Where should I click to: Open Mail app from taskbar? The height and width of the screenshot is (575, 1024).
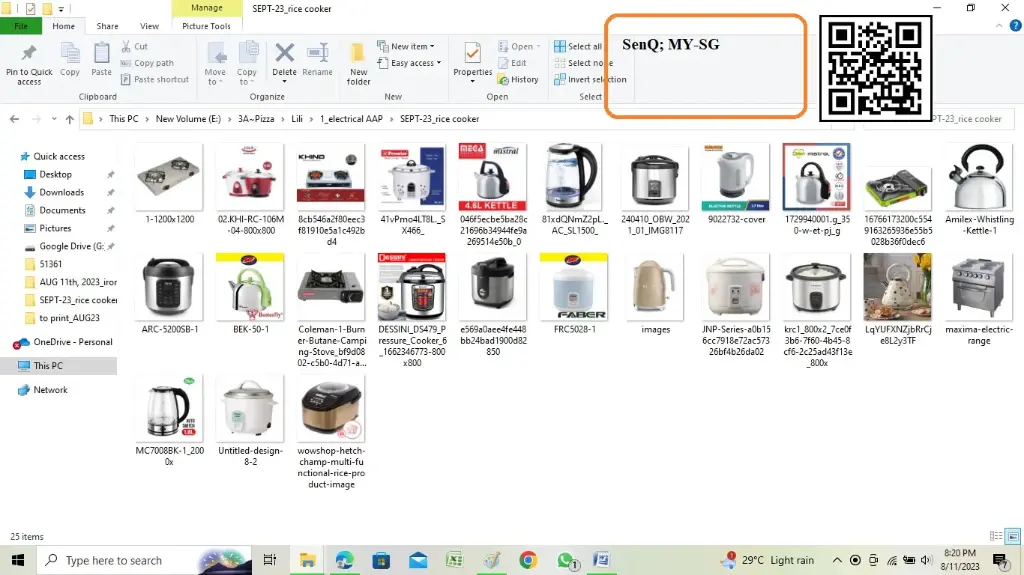point(418,560)
